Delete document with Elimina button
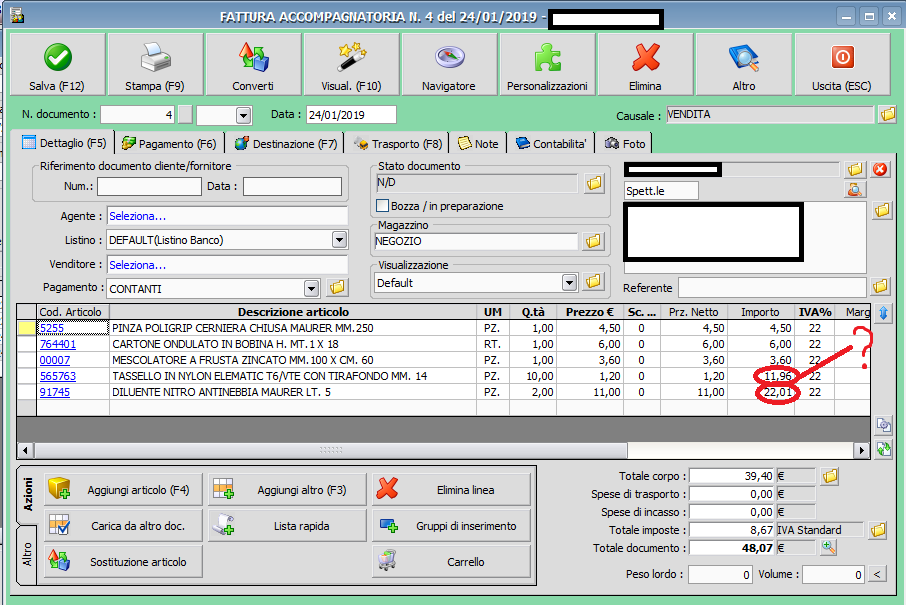This screenshot has width=906, height=605. [x=645, y=65]
